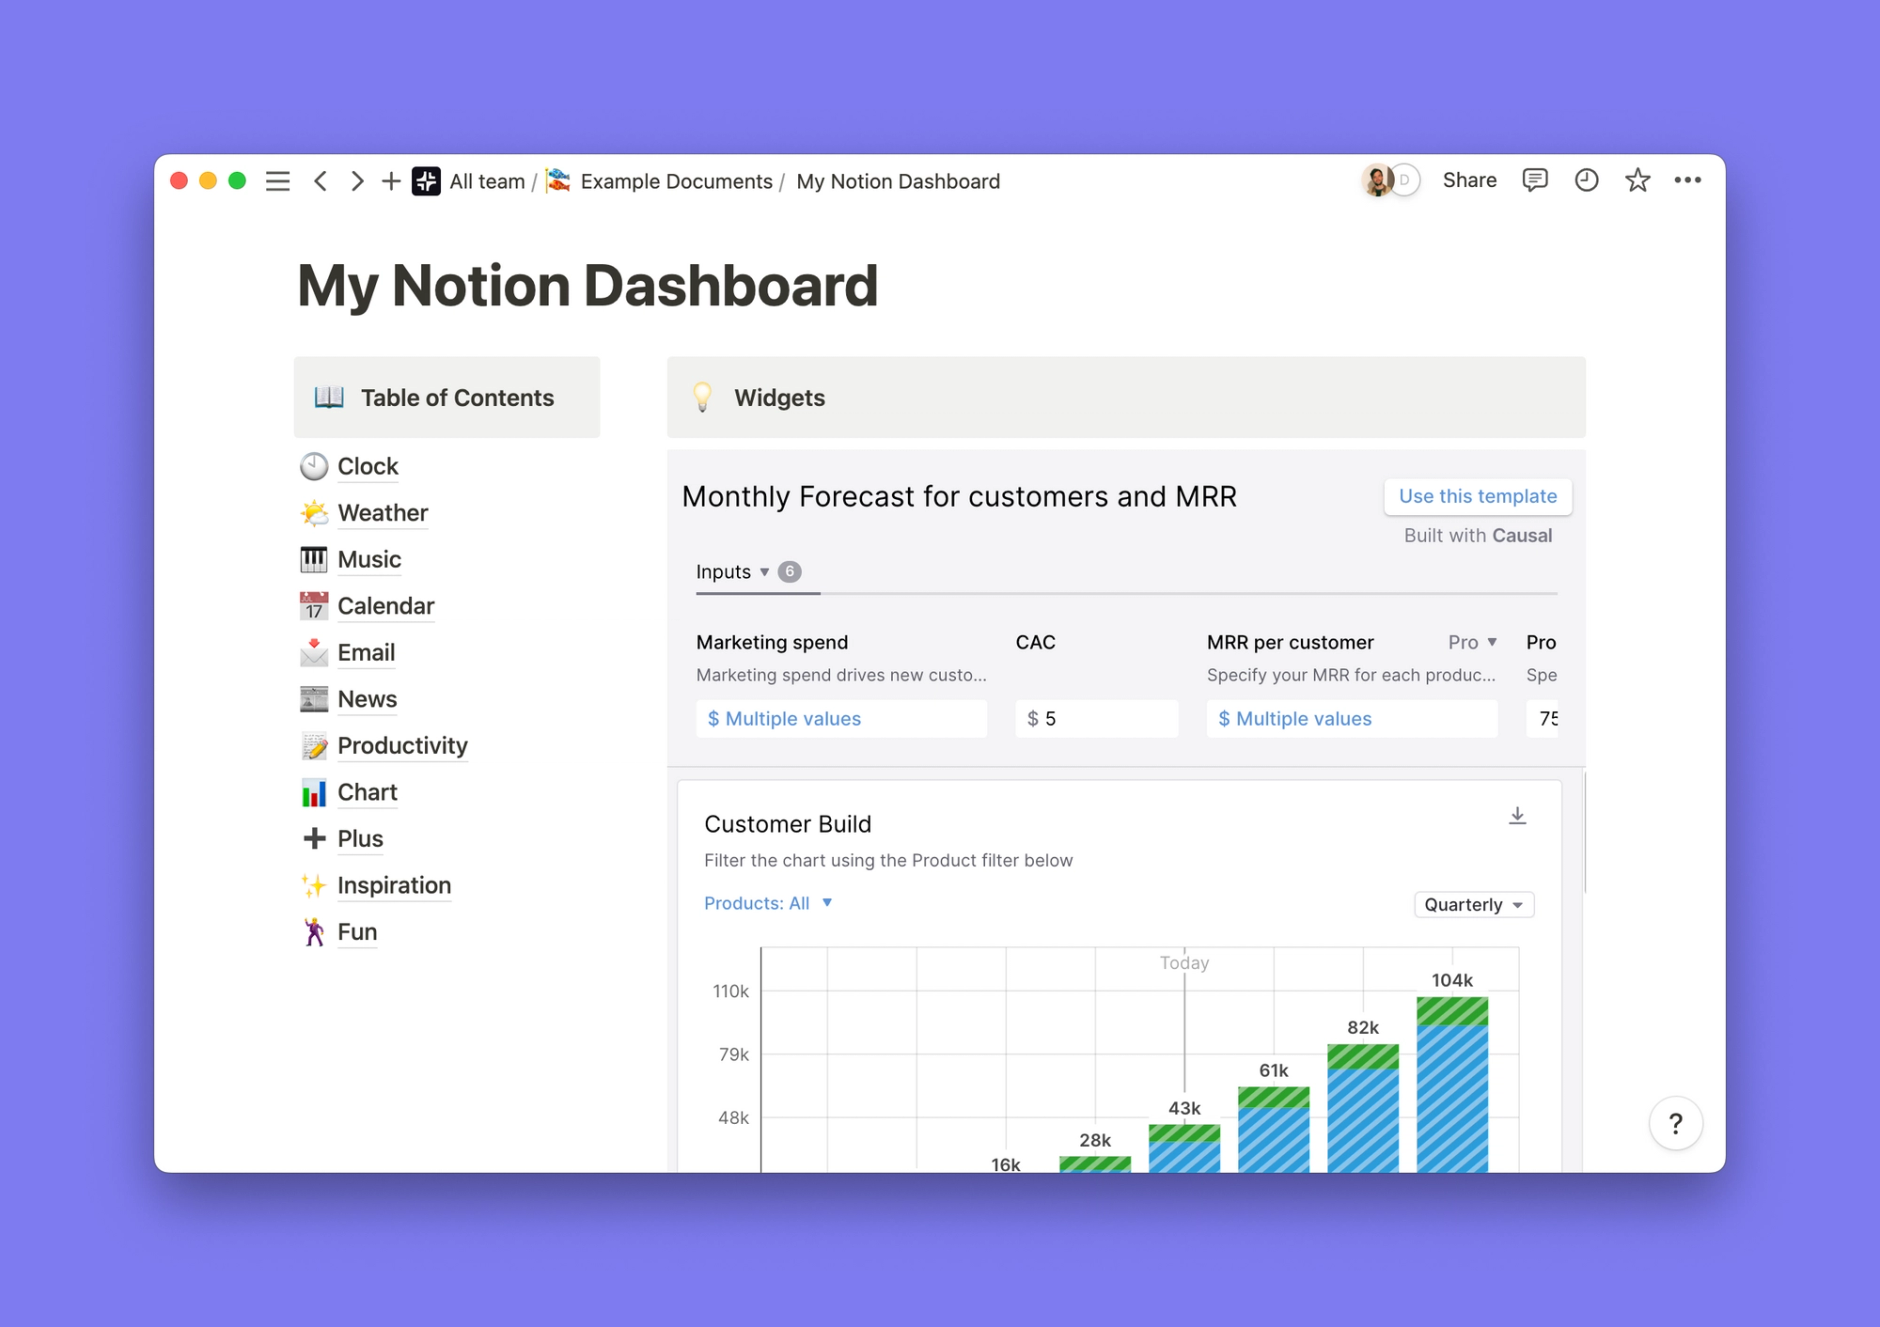Viewport: 1880px width, 1327px height.
Task: Open the help question mark button
Action: point(1675,1123)
